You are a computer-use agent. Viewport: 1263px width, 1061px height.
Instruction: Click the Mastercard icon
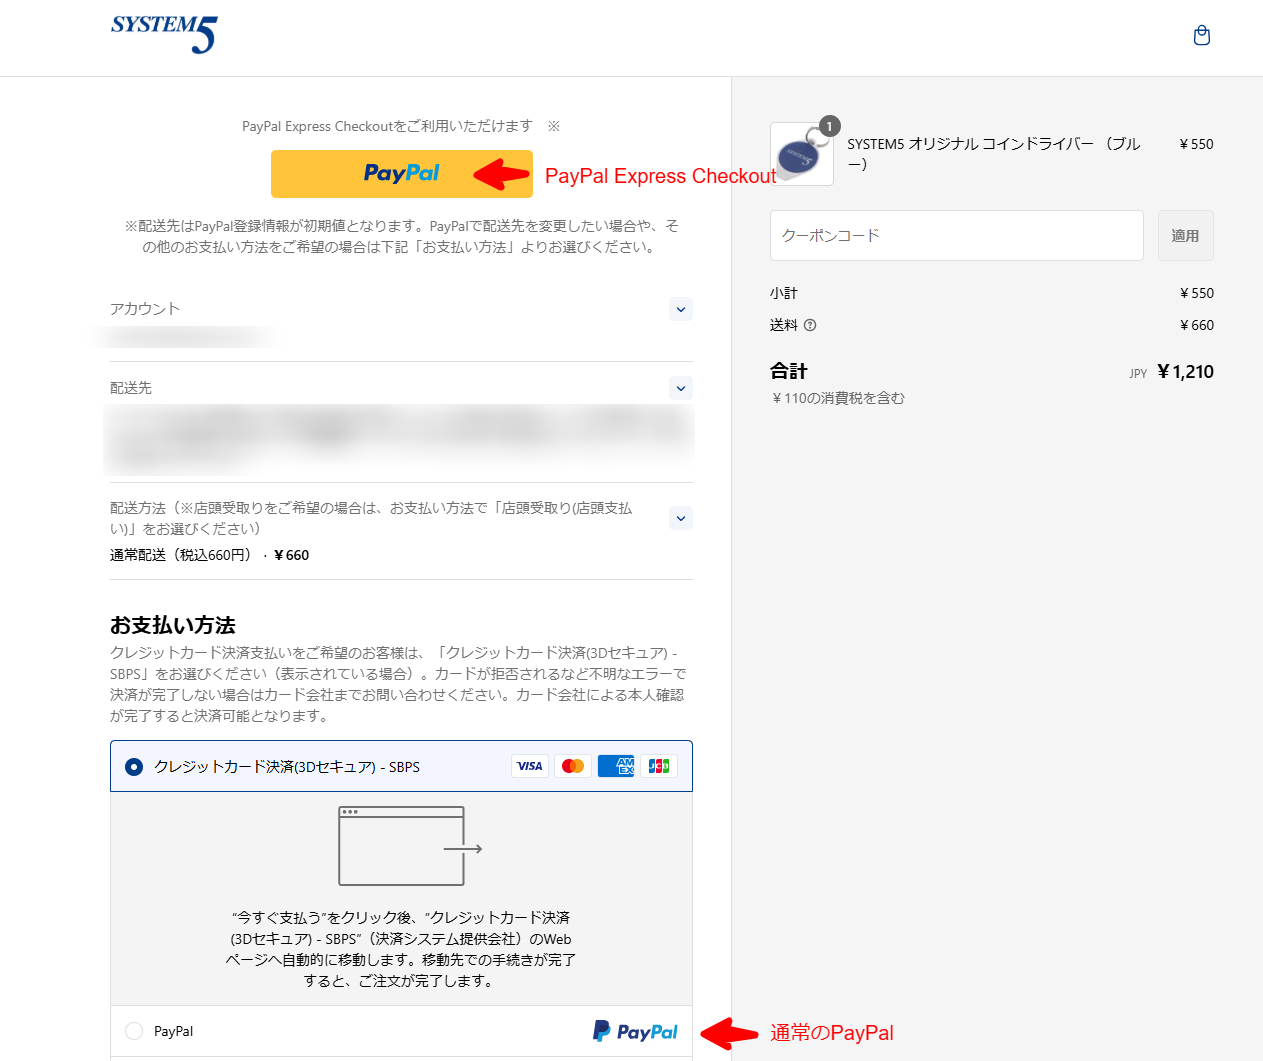[x=573, y=766]
